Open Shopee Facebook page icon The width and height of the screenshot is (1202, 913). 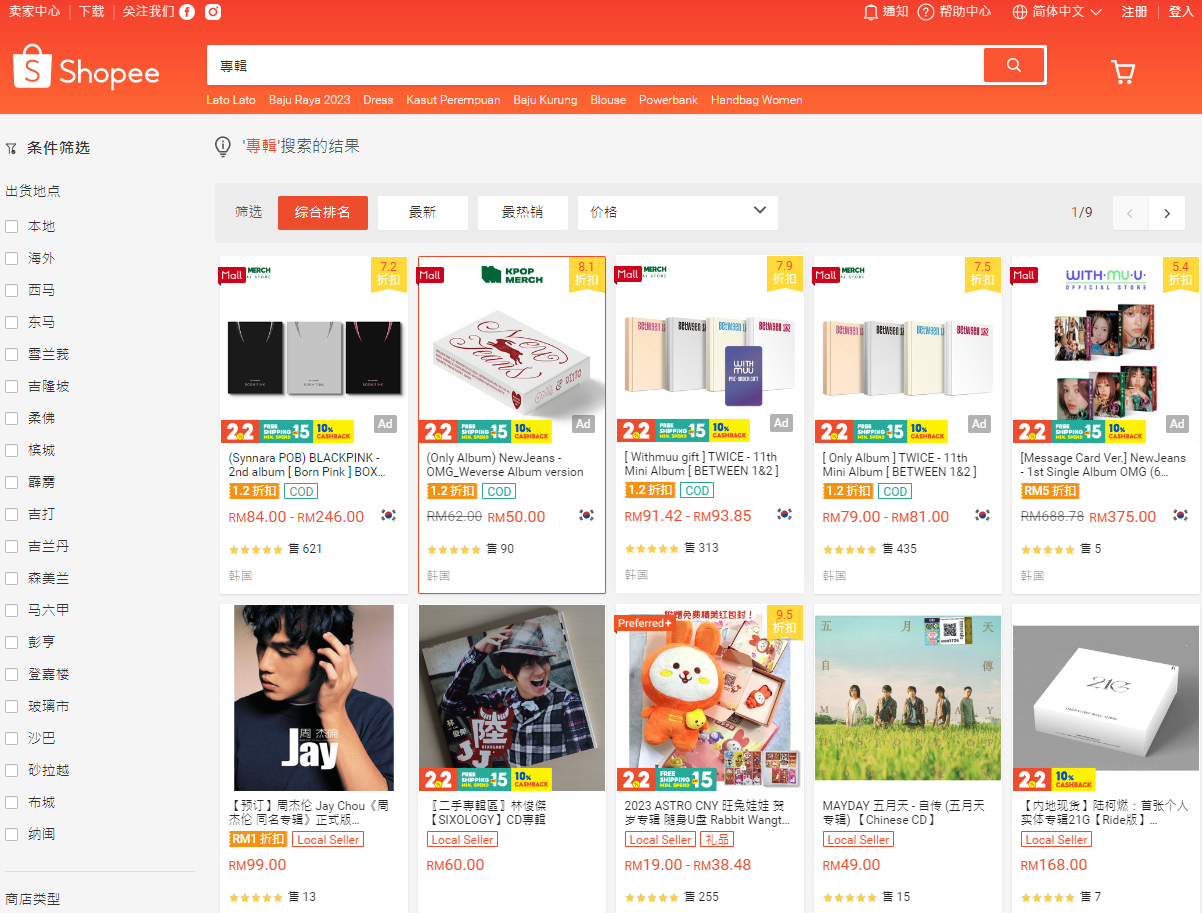pyautogui.click(x=187, y=12)
